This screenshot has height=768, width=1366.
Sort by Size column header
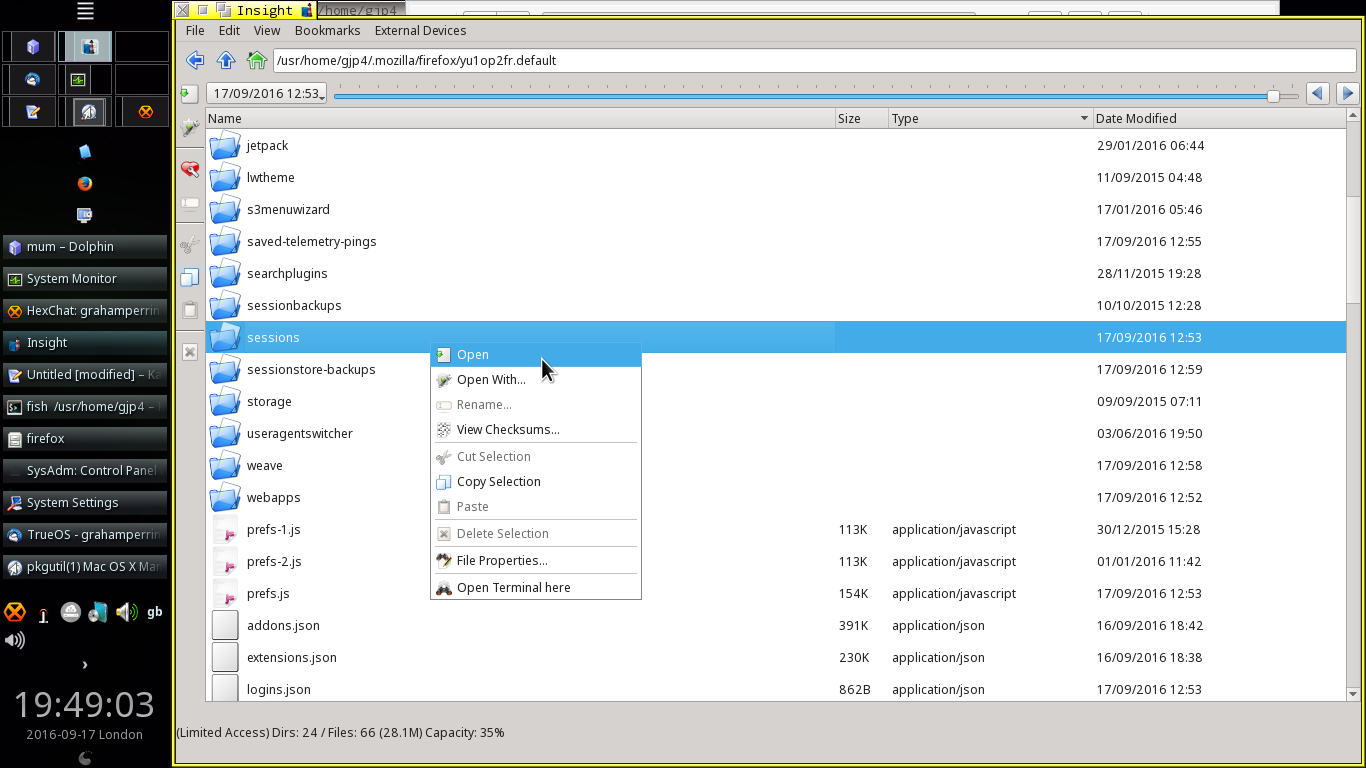pyautogui.click(x=862, y=118)
